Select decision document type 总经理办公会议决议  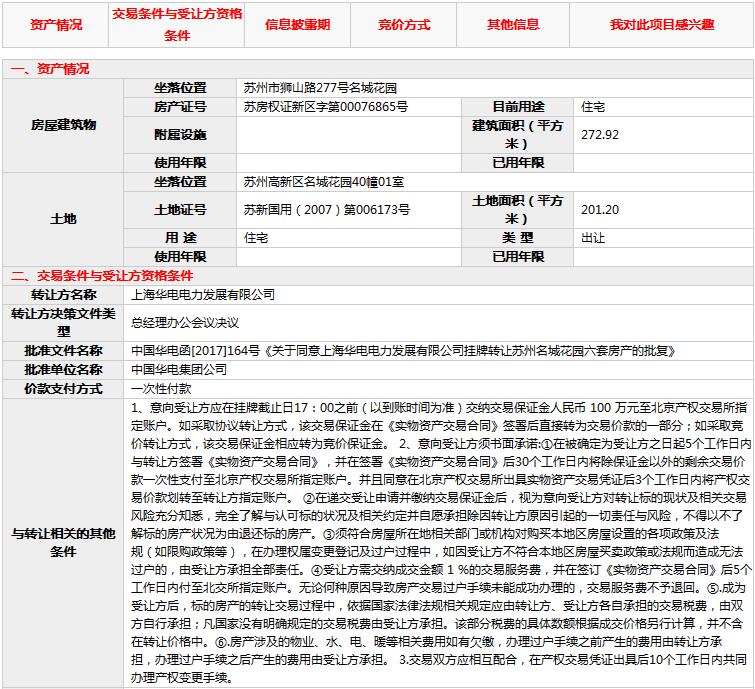click(x=185, y=323)
